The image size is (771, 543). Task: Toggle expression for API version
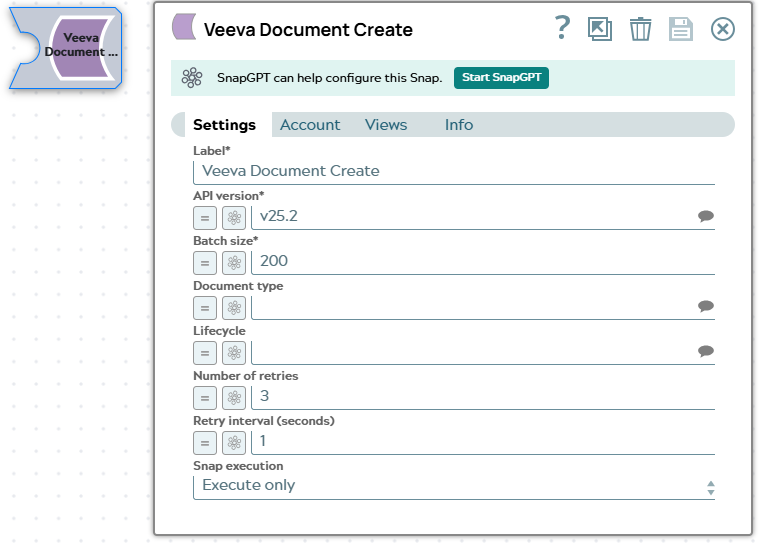(205, 218)
